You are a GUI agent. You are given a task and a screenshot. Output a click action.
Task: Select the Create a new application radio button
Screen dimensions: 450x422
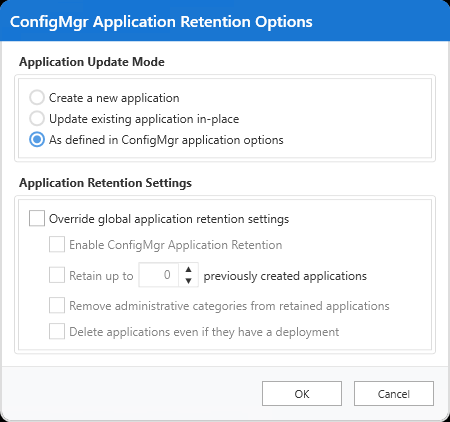click(x=37, y=98)
